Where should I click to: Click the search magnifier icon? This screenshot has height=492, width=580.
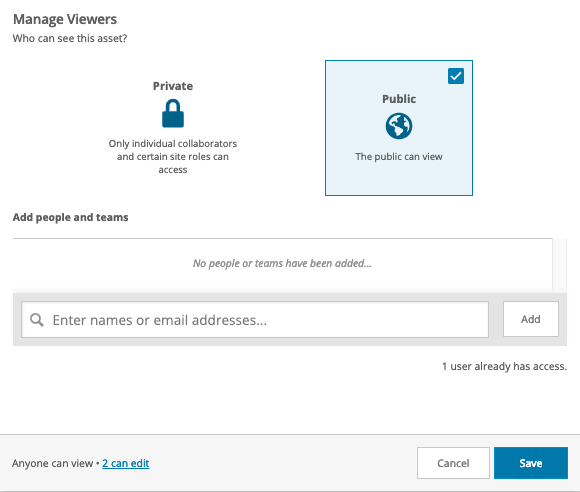pos(37,320)
